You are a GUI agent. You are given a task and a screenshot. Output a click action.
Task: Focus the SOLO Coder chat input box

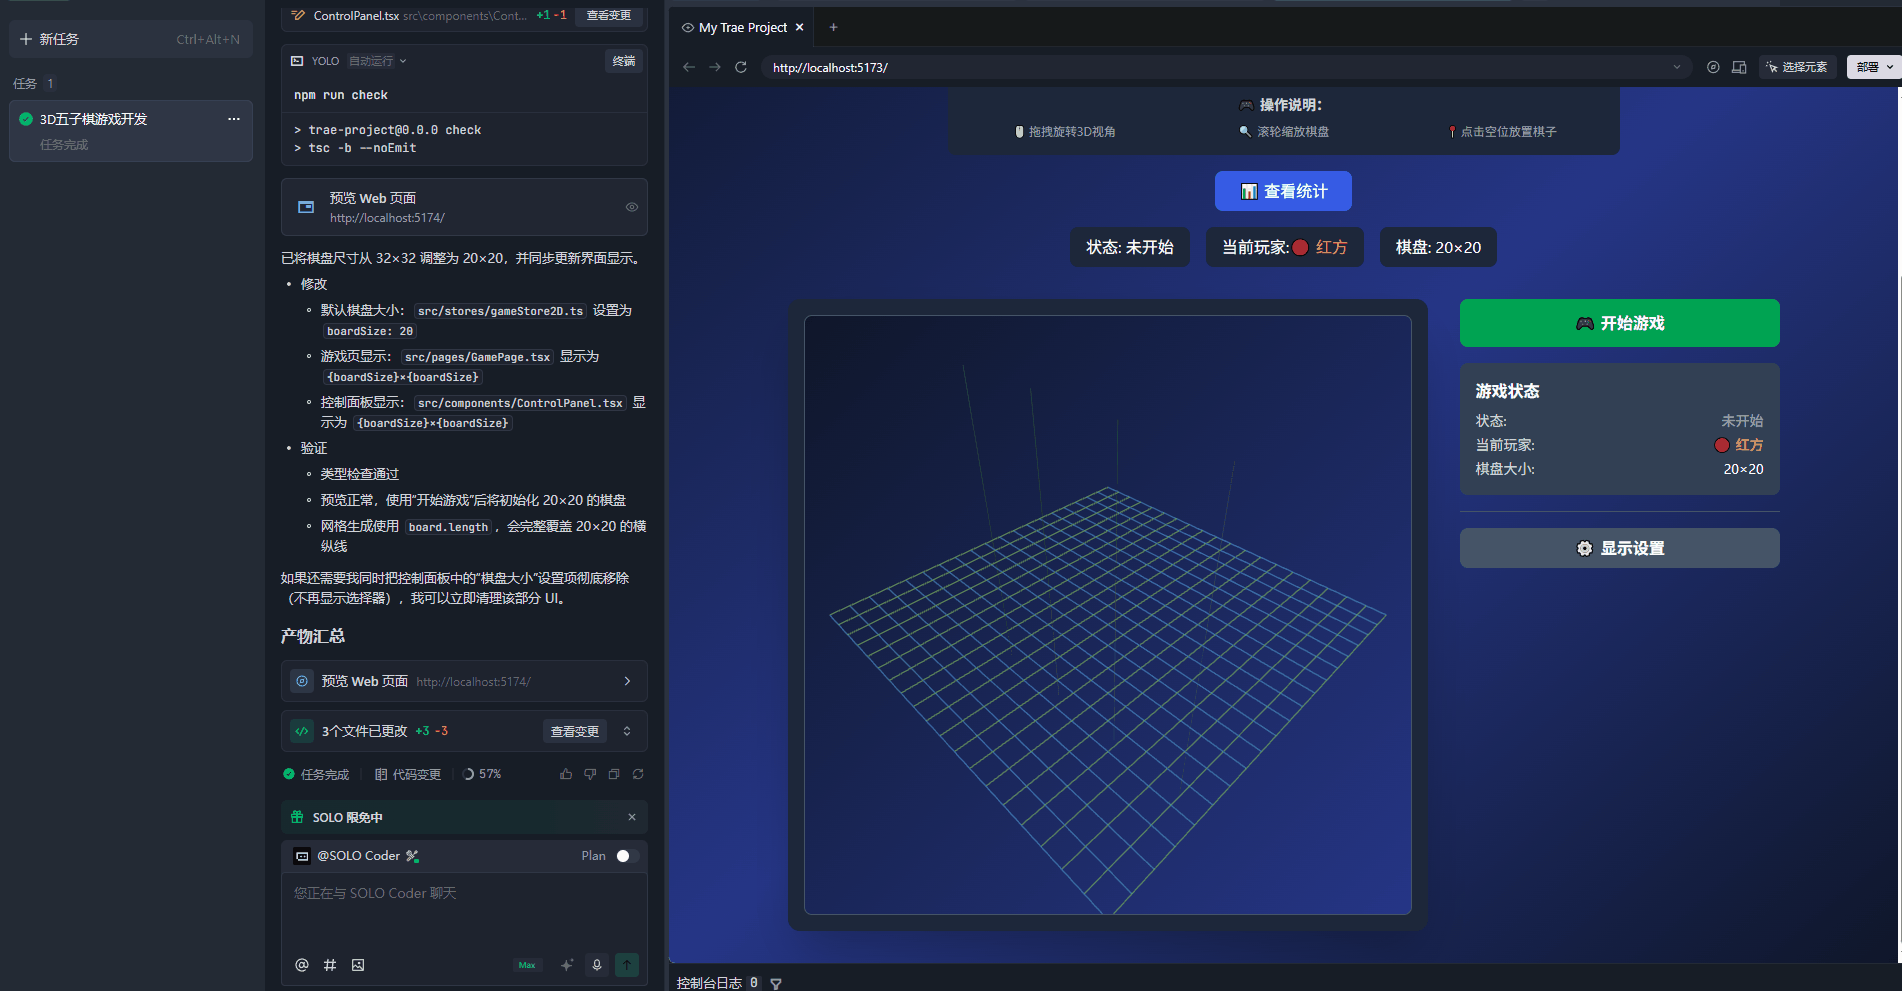[x=464, y=910]
